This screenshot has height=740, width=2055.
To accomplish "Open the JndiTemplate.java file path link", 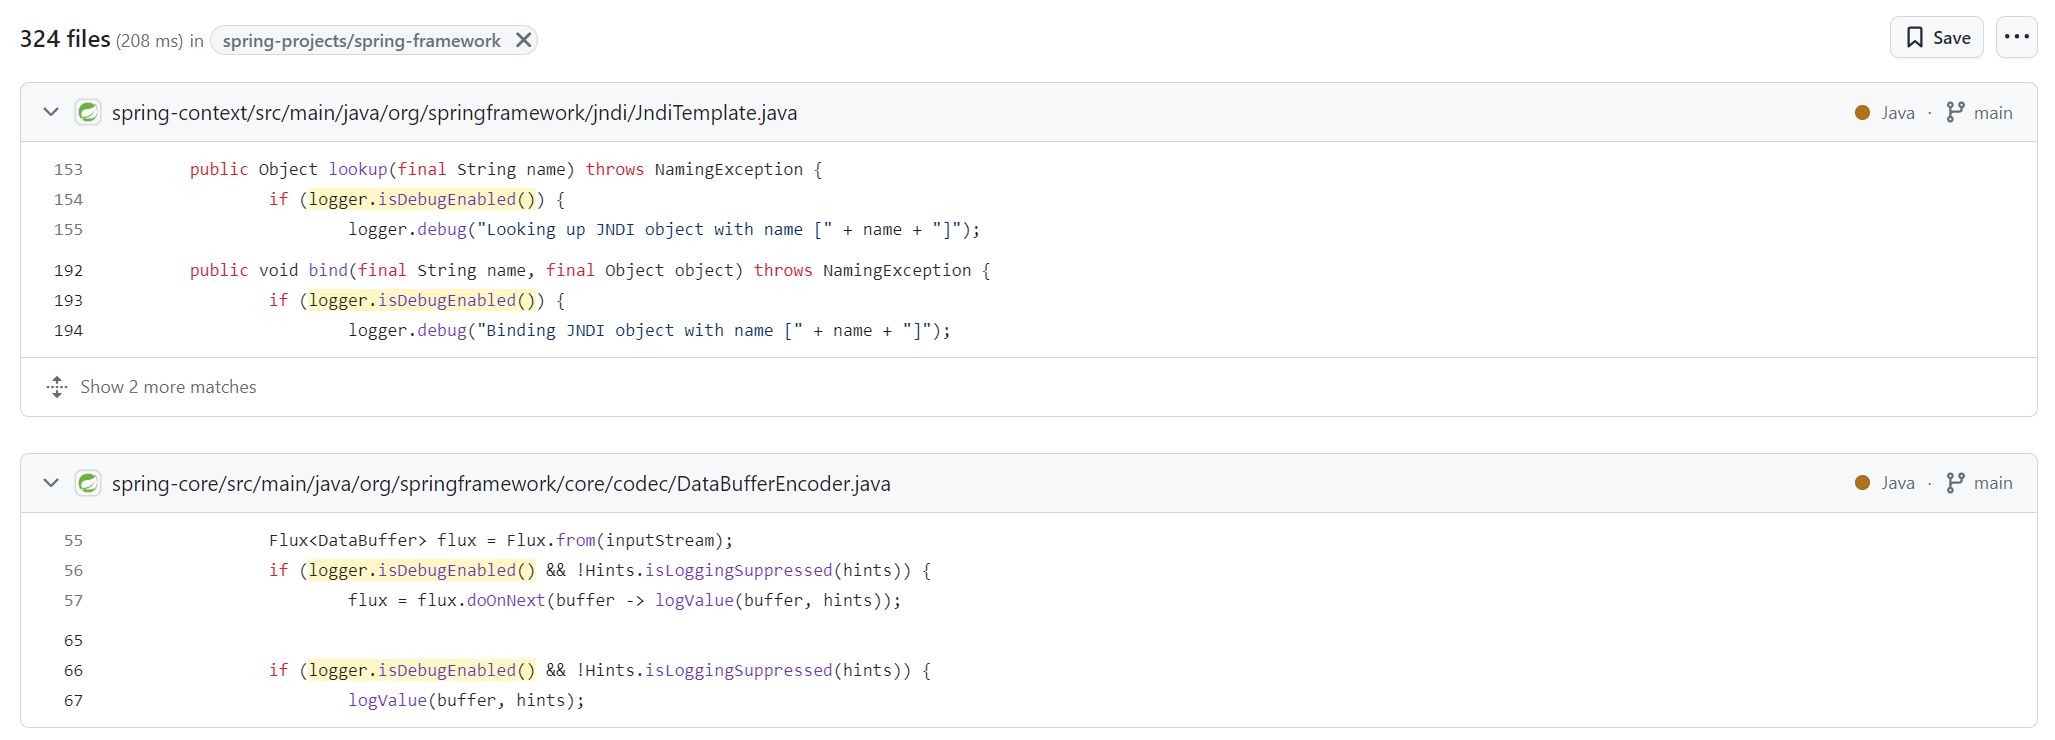I will point(454,113).
